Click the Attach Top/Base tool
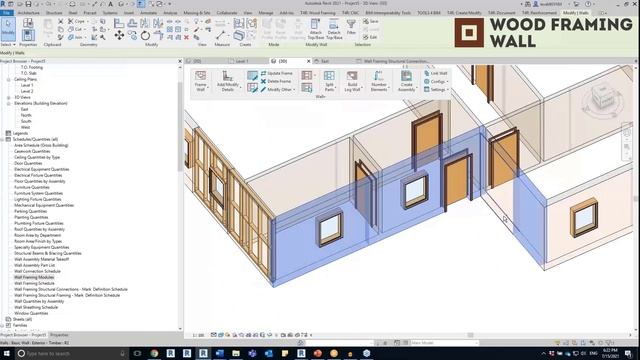This screenshot has height=360, width=640. coord(316,29)
